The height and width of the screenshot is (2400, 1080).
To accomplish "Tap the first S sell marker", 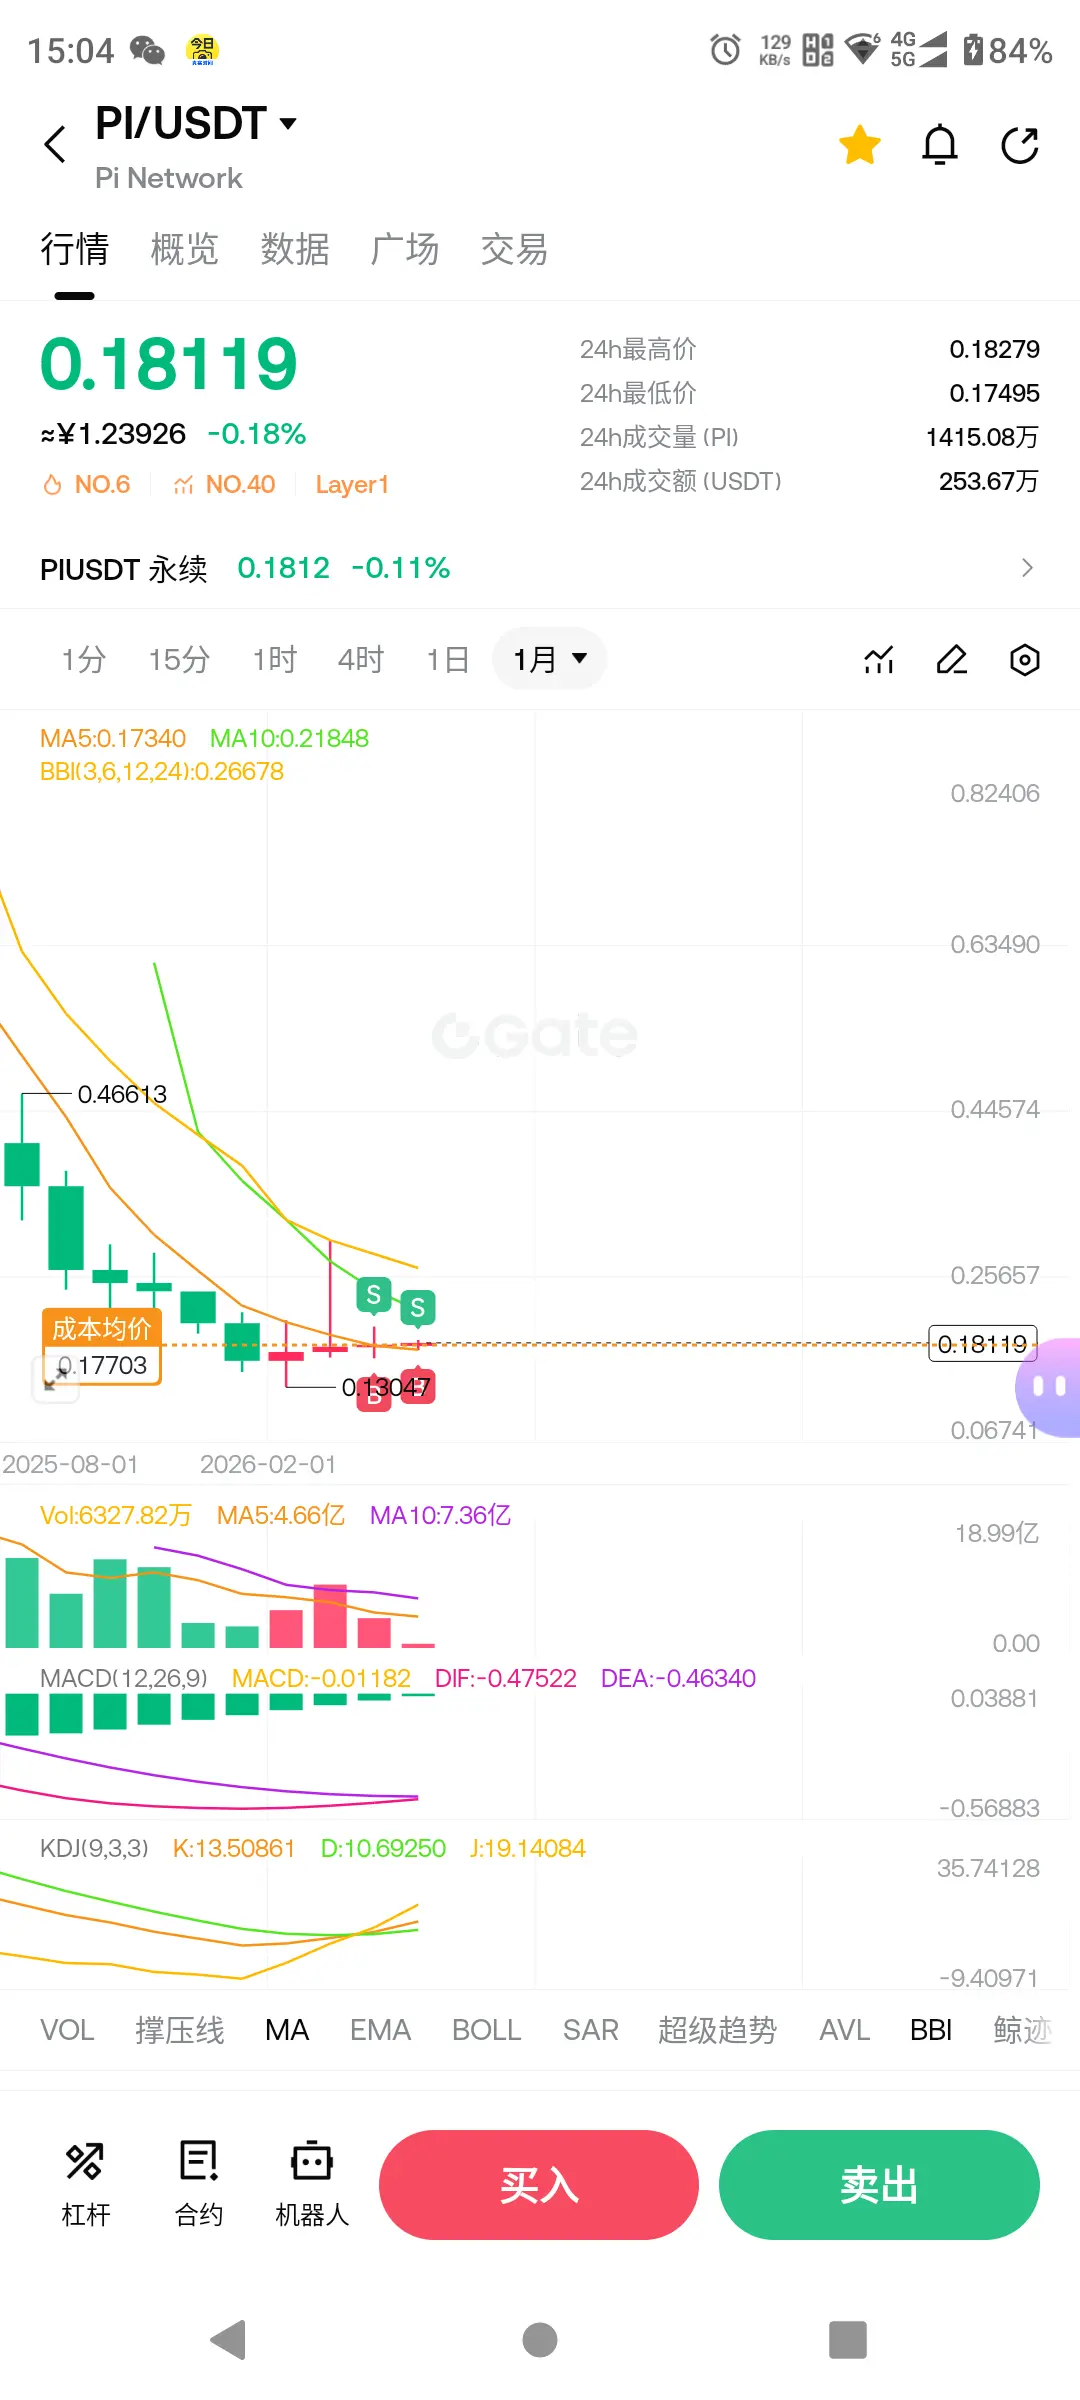I will [x=373, y=1295].
